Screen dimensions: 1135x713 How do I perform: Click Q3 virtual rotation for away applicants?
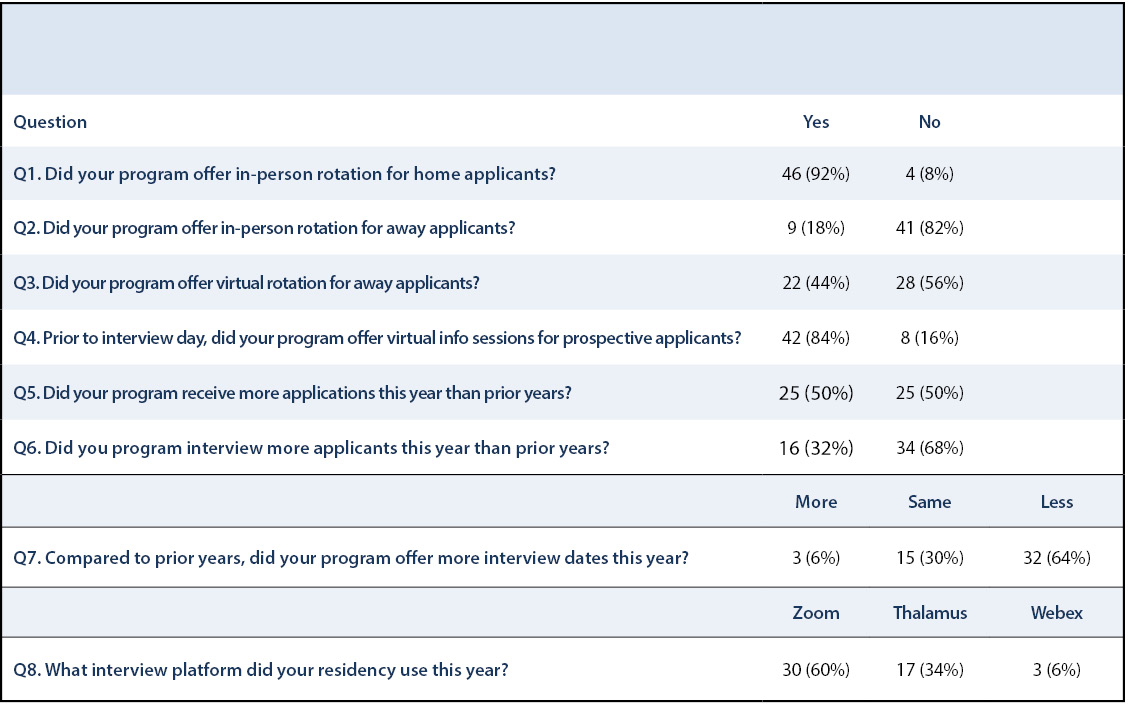click(246, 283)
